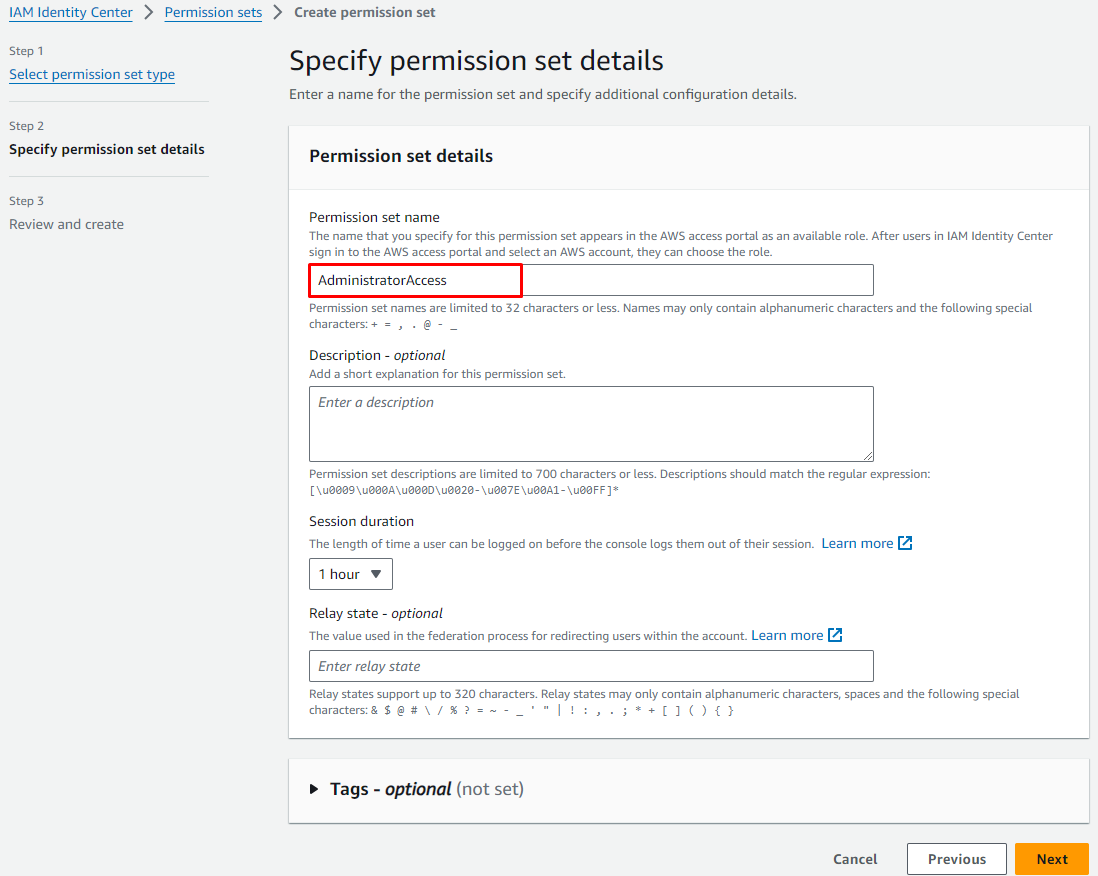Click external link icon beside Session duration Learn more
Image resolution: width=1098 pixels, height=876 pixels.
(905, 544)
